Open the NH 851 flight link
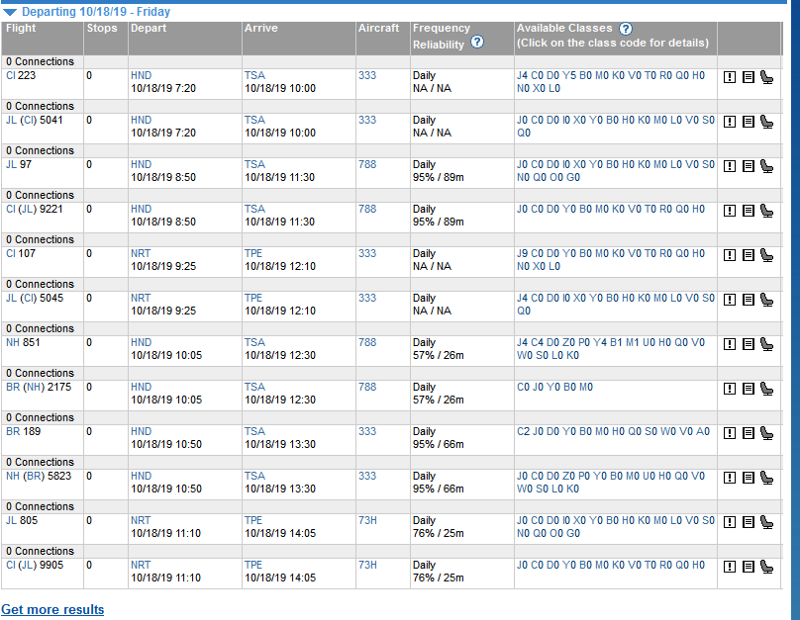This screenshot has width=800, height=620. [x=22, y=342]
